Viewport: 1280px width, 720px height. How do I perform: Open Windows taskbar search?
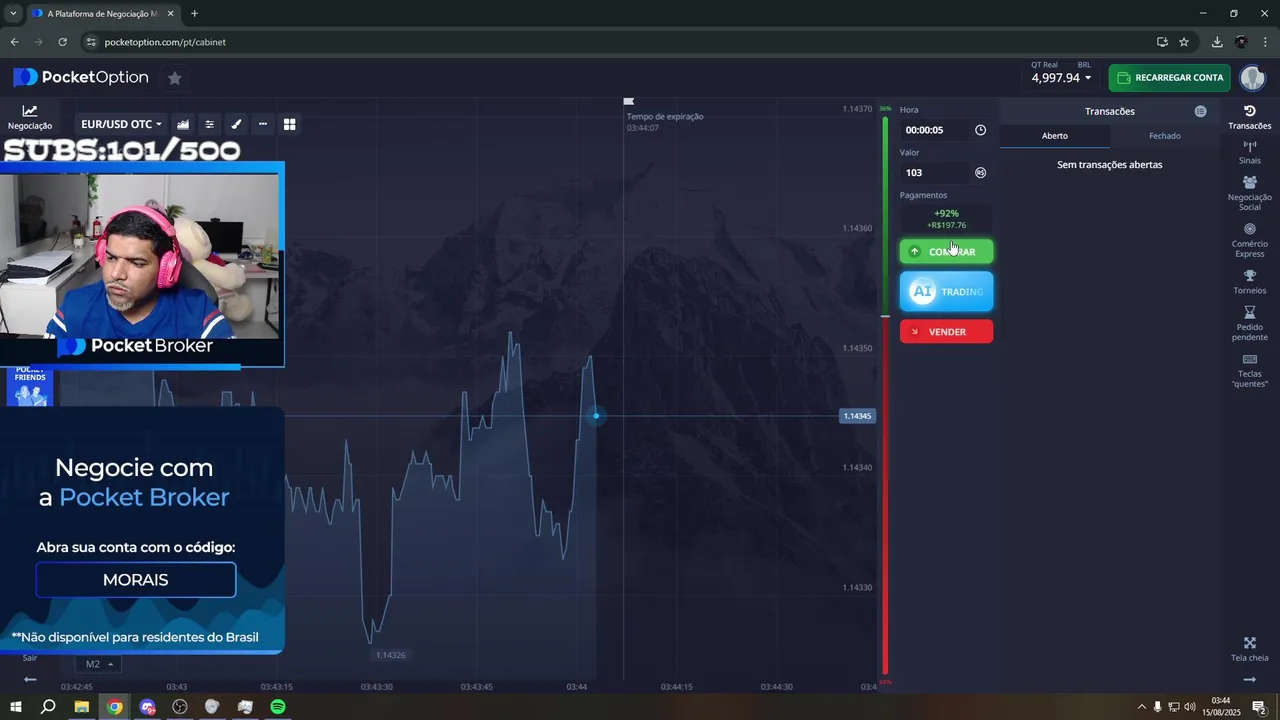coord(48,707)
